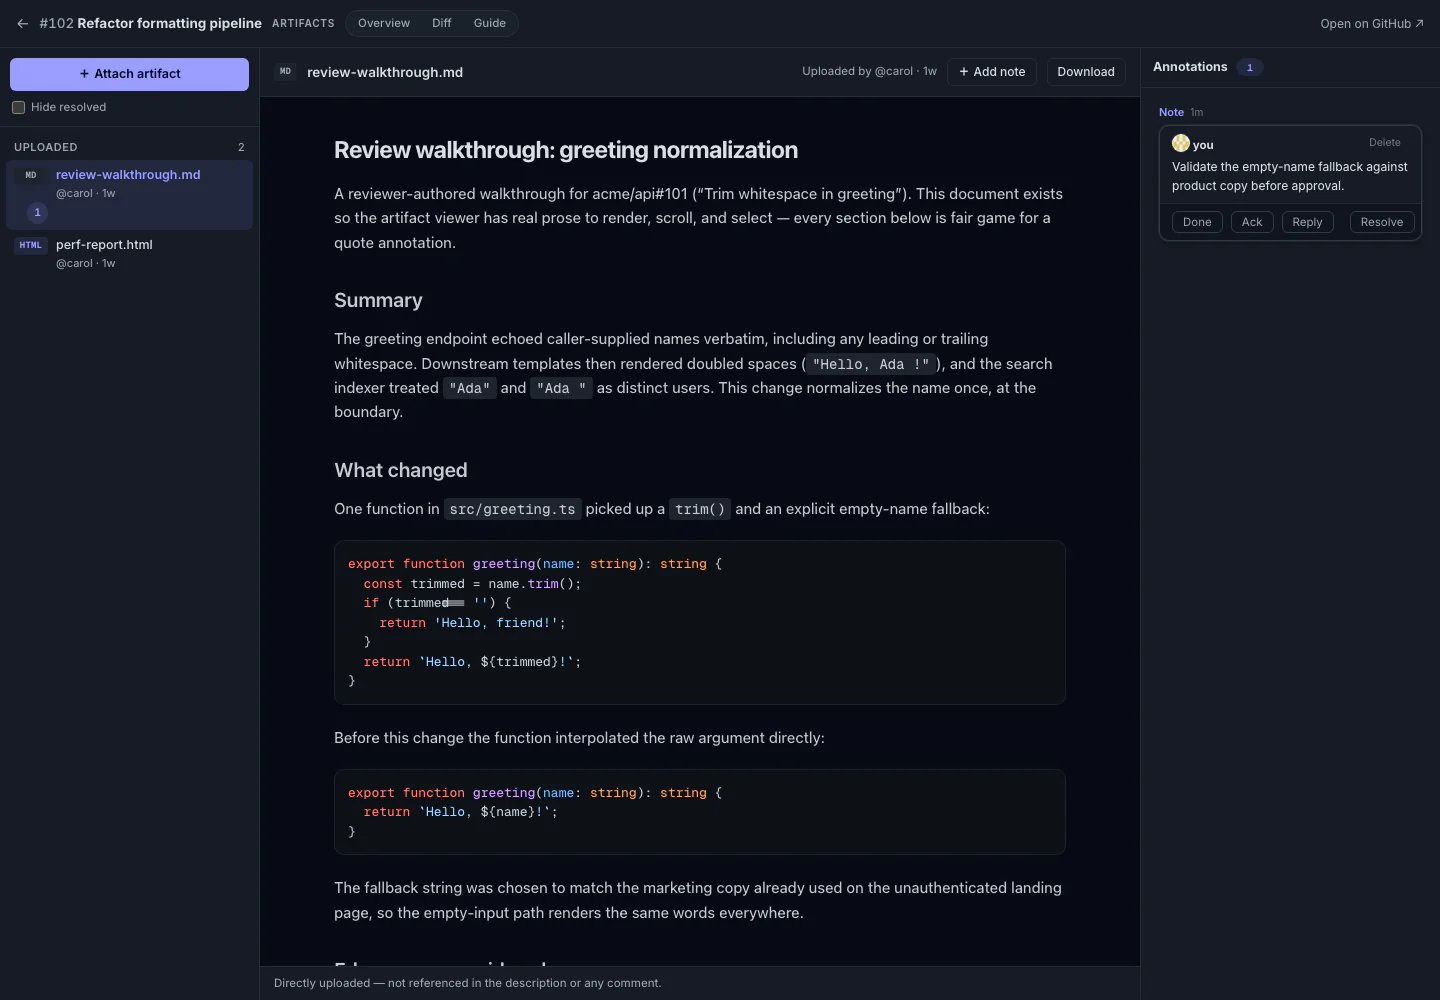Viewport: 1440px width, 1000px height.
Task: Open the Guide tab
Action: (x=489, y=23)
